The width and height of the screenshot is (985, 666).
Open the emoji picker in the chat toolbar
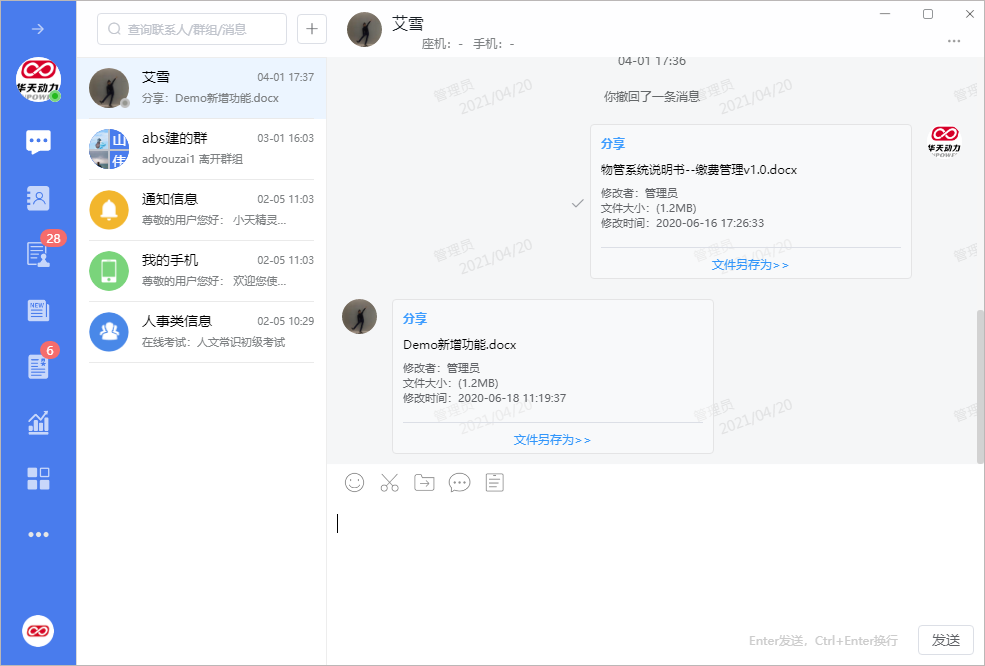(x=355, y=482)
